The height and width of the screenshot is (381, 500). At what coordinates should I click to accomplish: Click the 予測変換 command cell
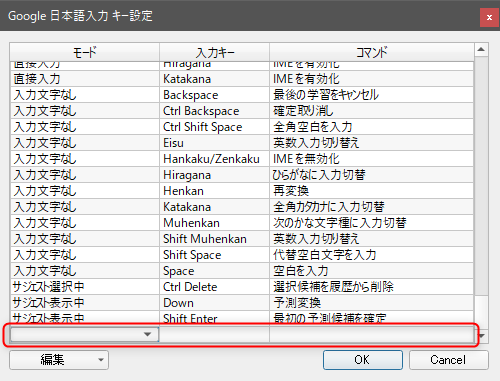tap(371, 303)
